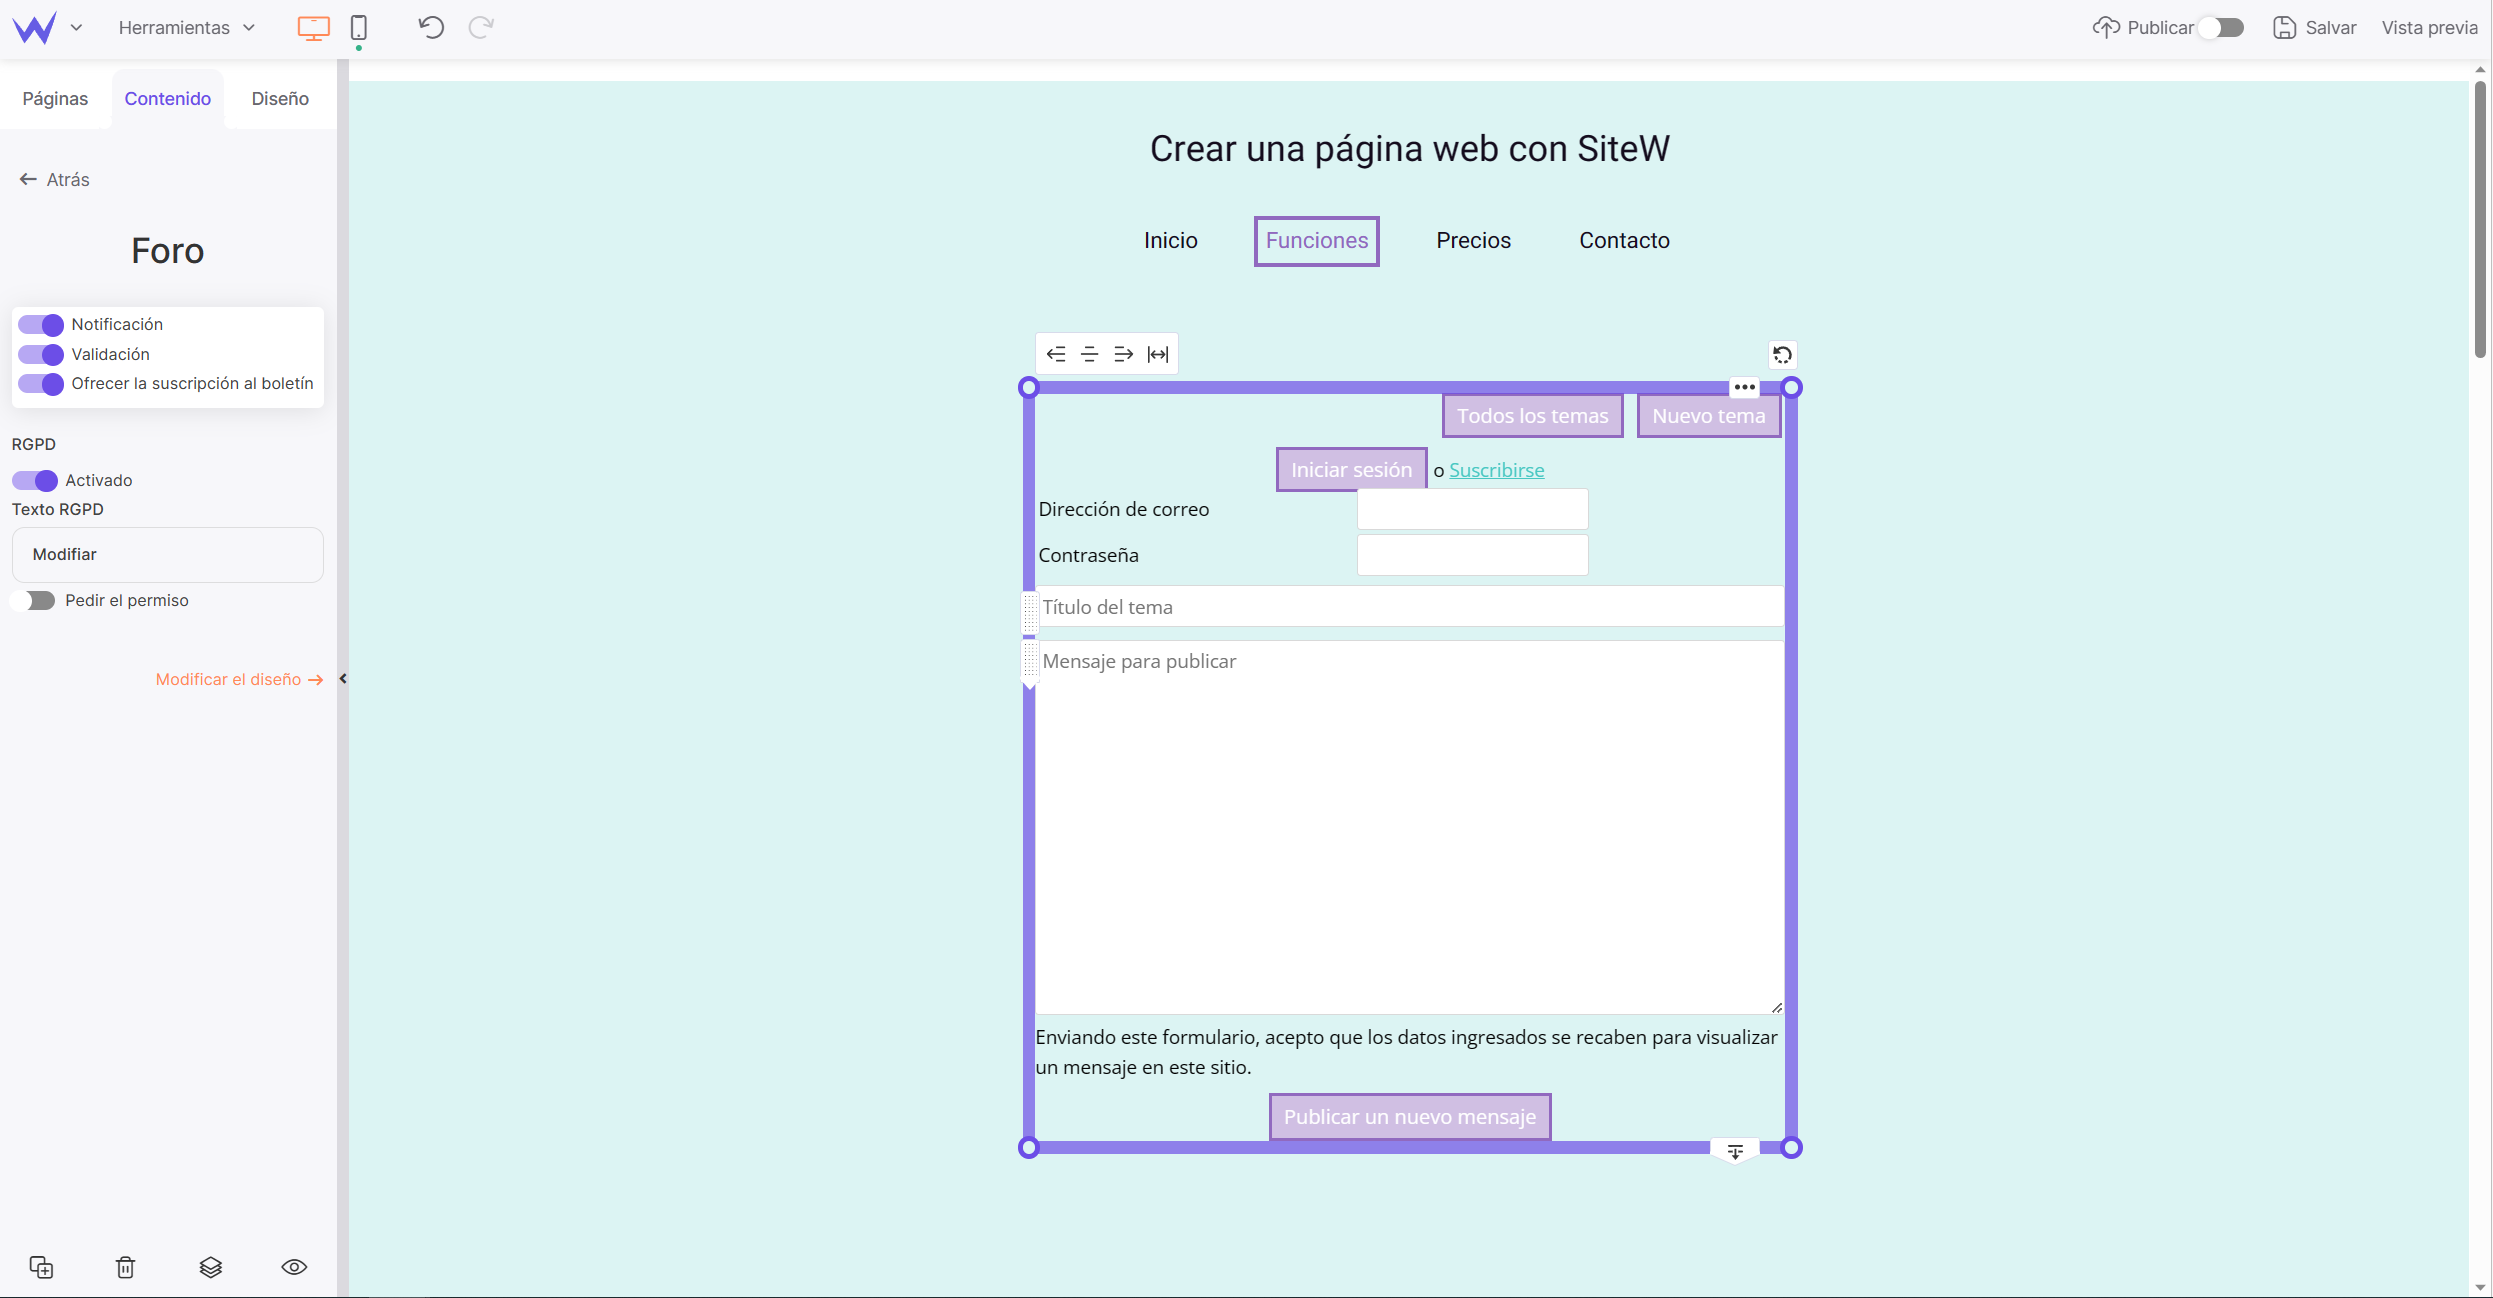Image resolution: width=2493 pixels, height=1298 pixels.
Task: Click the SiteW logo icon
Action: tap(35, 28)
